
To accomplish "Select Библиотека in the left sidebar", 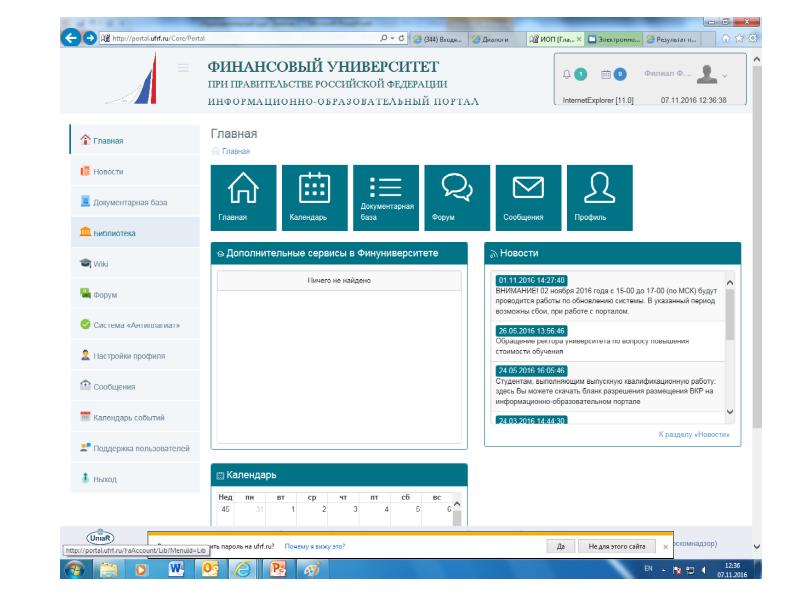I will (113, 233).
